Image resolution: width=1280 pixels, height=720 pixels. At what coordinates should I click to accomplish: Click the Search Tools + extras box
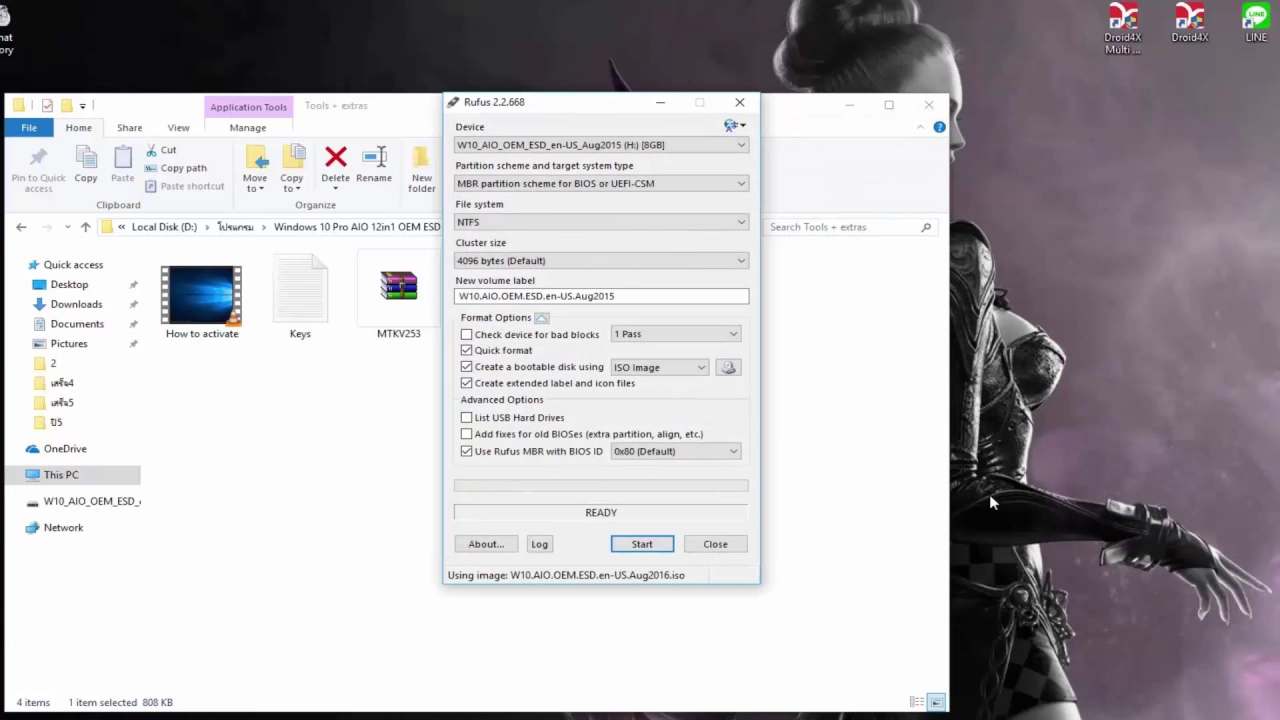point(850,227)
